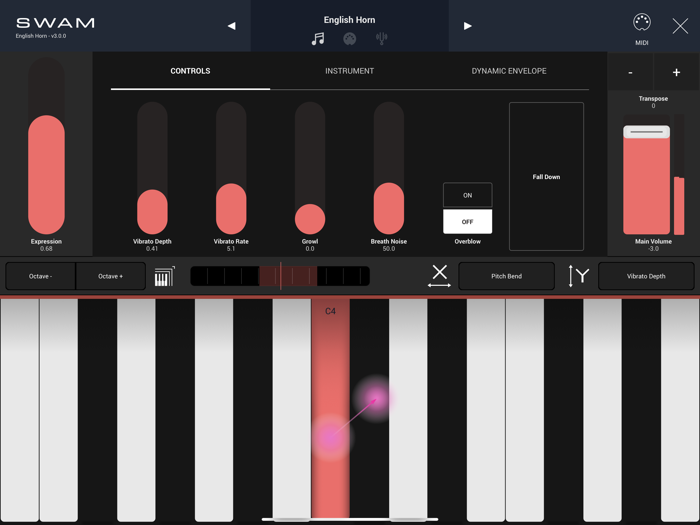This screenshot has height=525, width=700.
Task: Click the Vibrato Depth slider
Action: (x=152, y=168)
